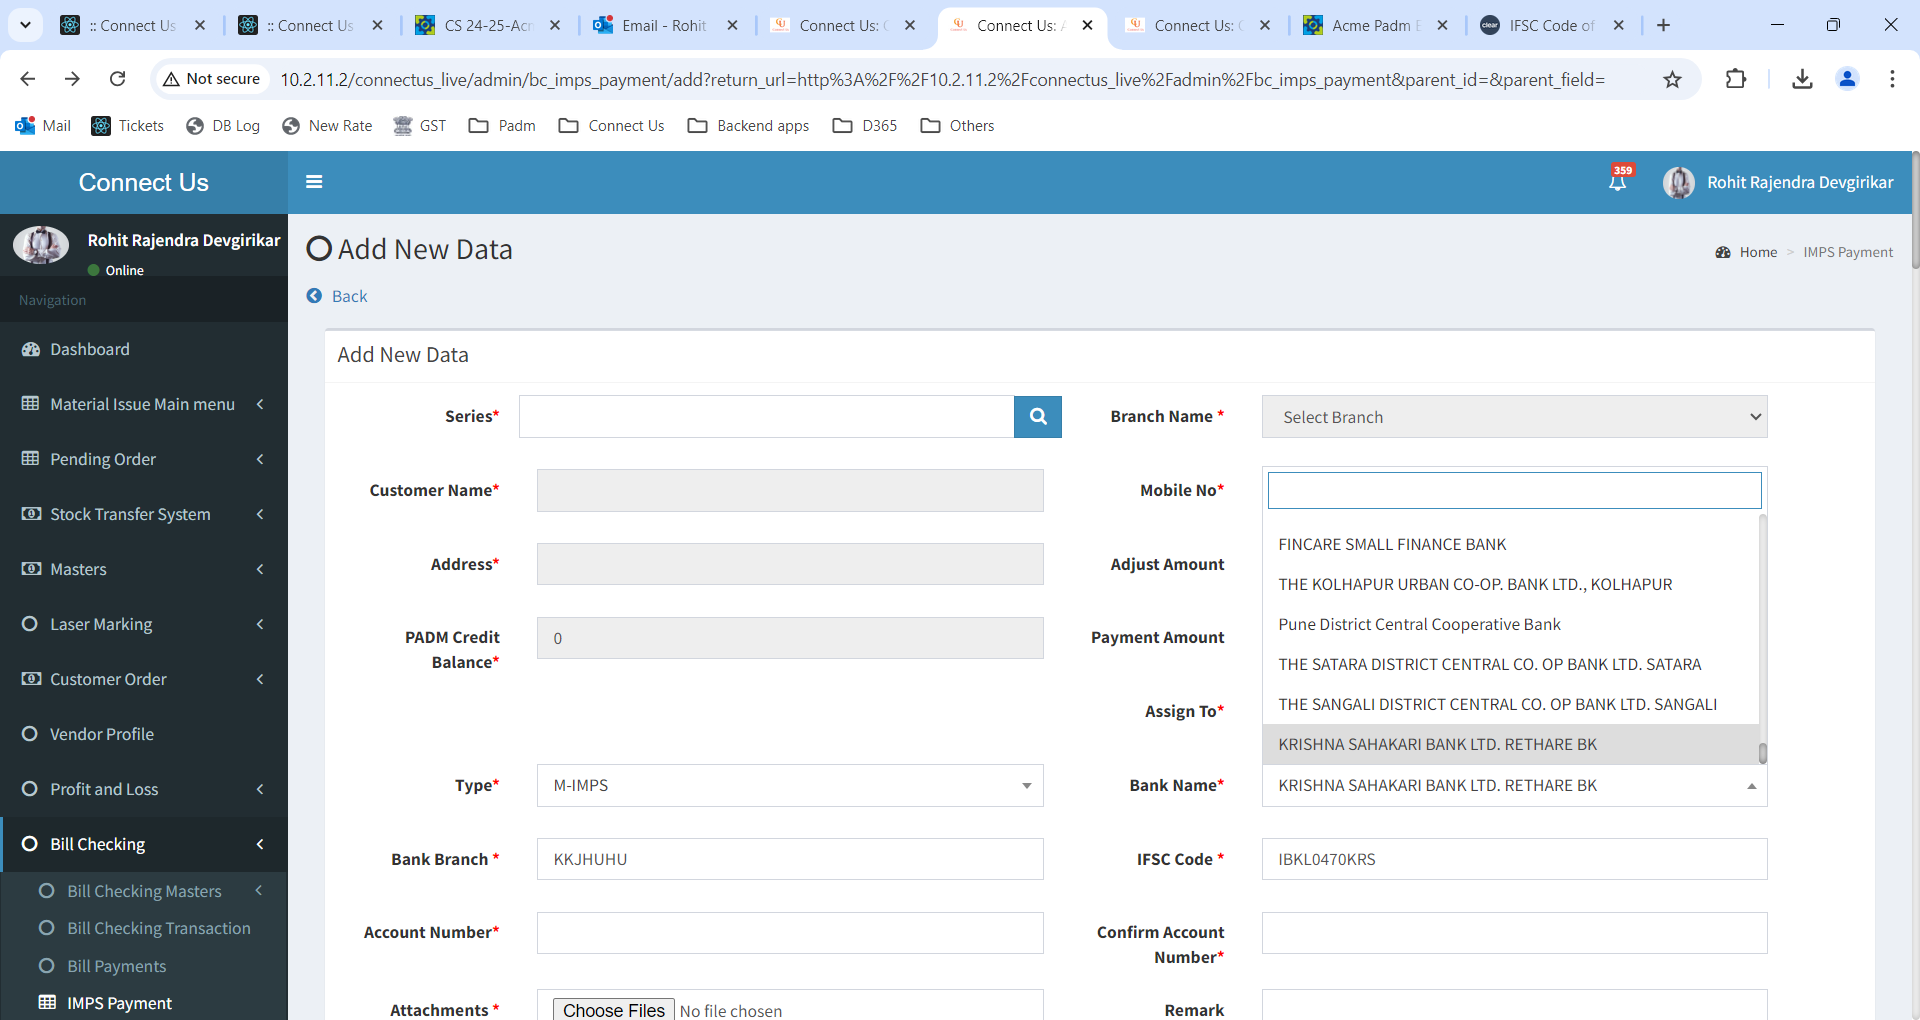The image size is (1920, 1020).
Task: Expand the Pending Order menu
Action: (x=260, y=459)
